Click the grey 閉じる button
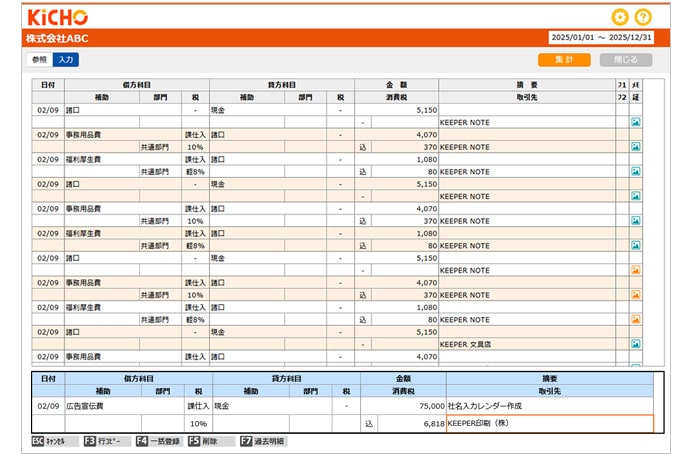The image size is (693, 464). coord(625,60)
